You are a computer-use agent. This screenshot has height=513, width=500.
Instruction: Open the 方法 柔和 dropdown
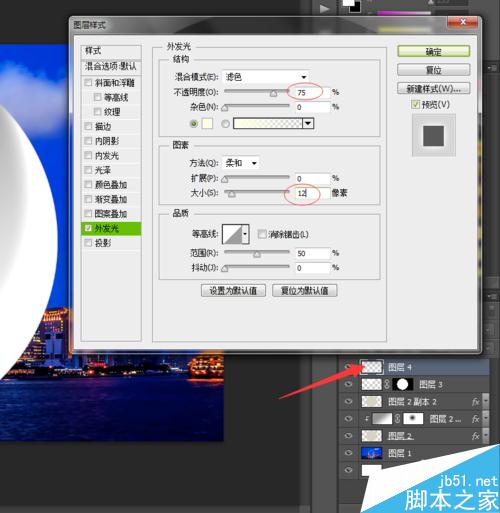tap(241, 163)
